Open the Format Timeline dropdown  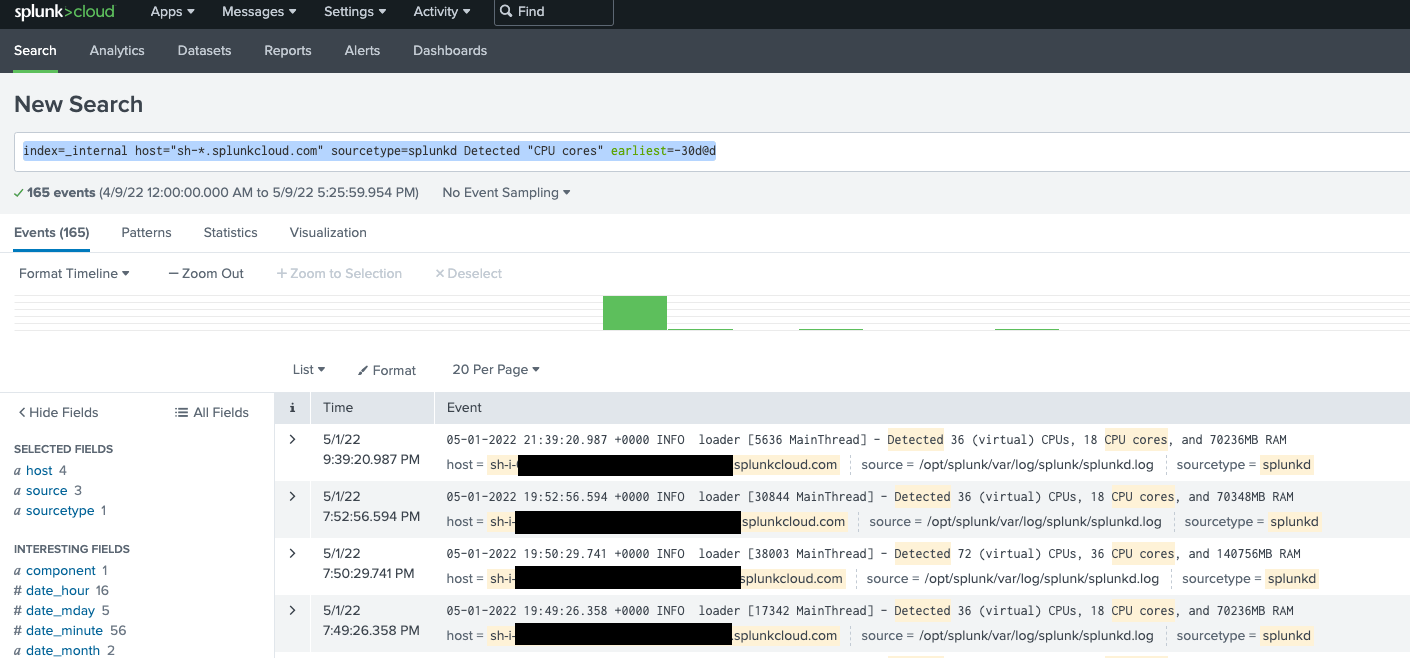[x=73, y=273]
